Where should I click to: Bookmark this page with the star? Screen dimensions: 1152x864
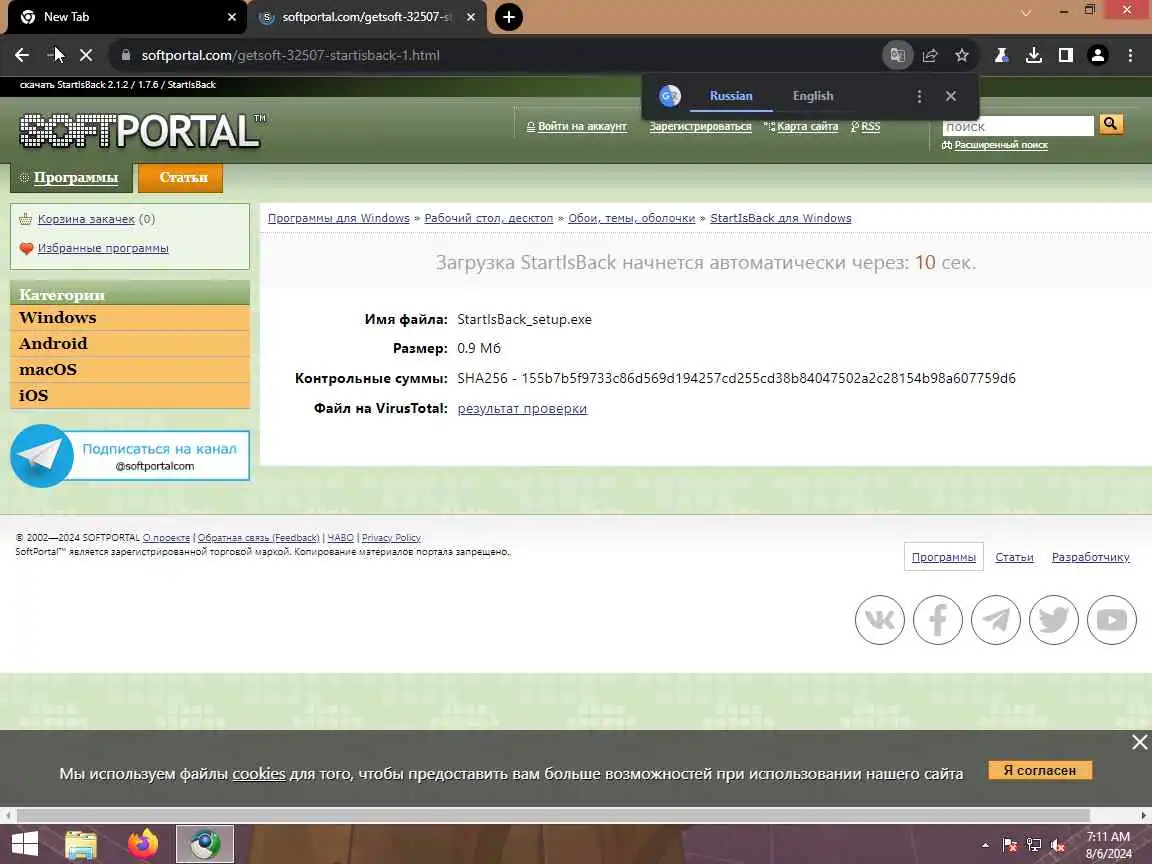(x=962, y=55)
